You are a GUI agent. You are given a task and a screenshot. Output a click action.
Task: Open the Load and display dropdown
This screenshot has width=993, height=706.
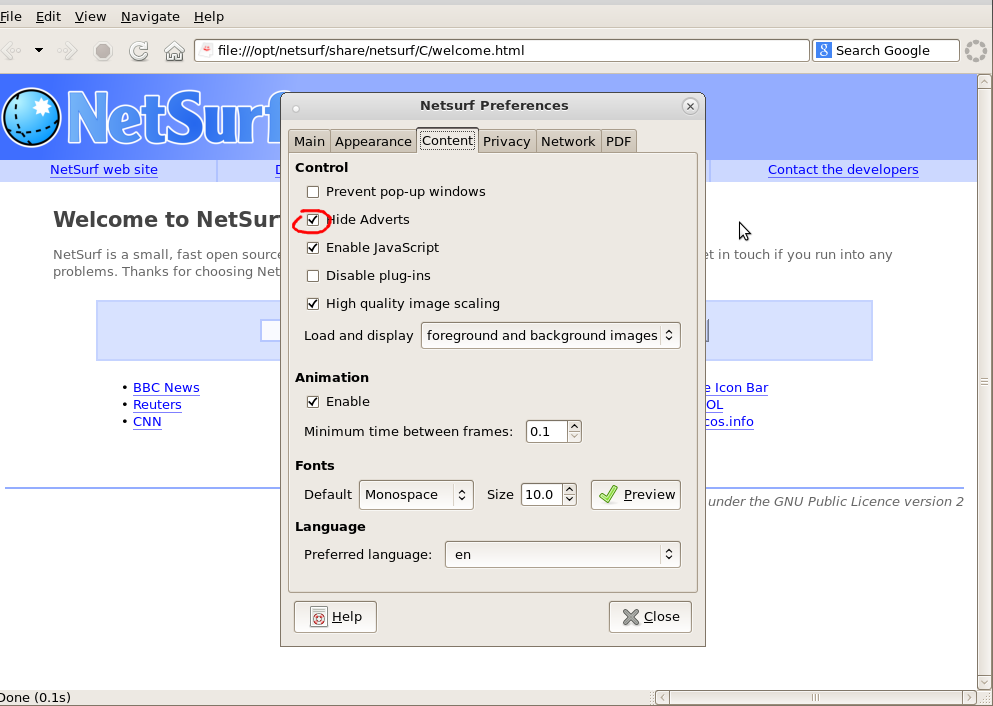tap(550, 336)
